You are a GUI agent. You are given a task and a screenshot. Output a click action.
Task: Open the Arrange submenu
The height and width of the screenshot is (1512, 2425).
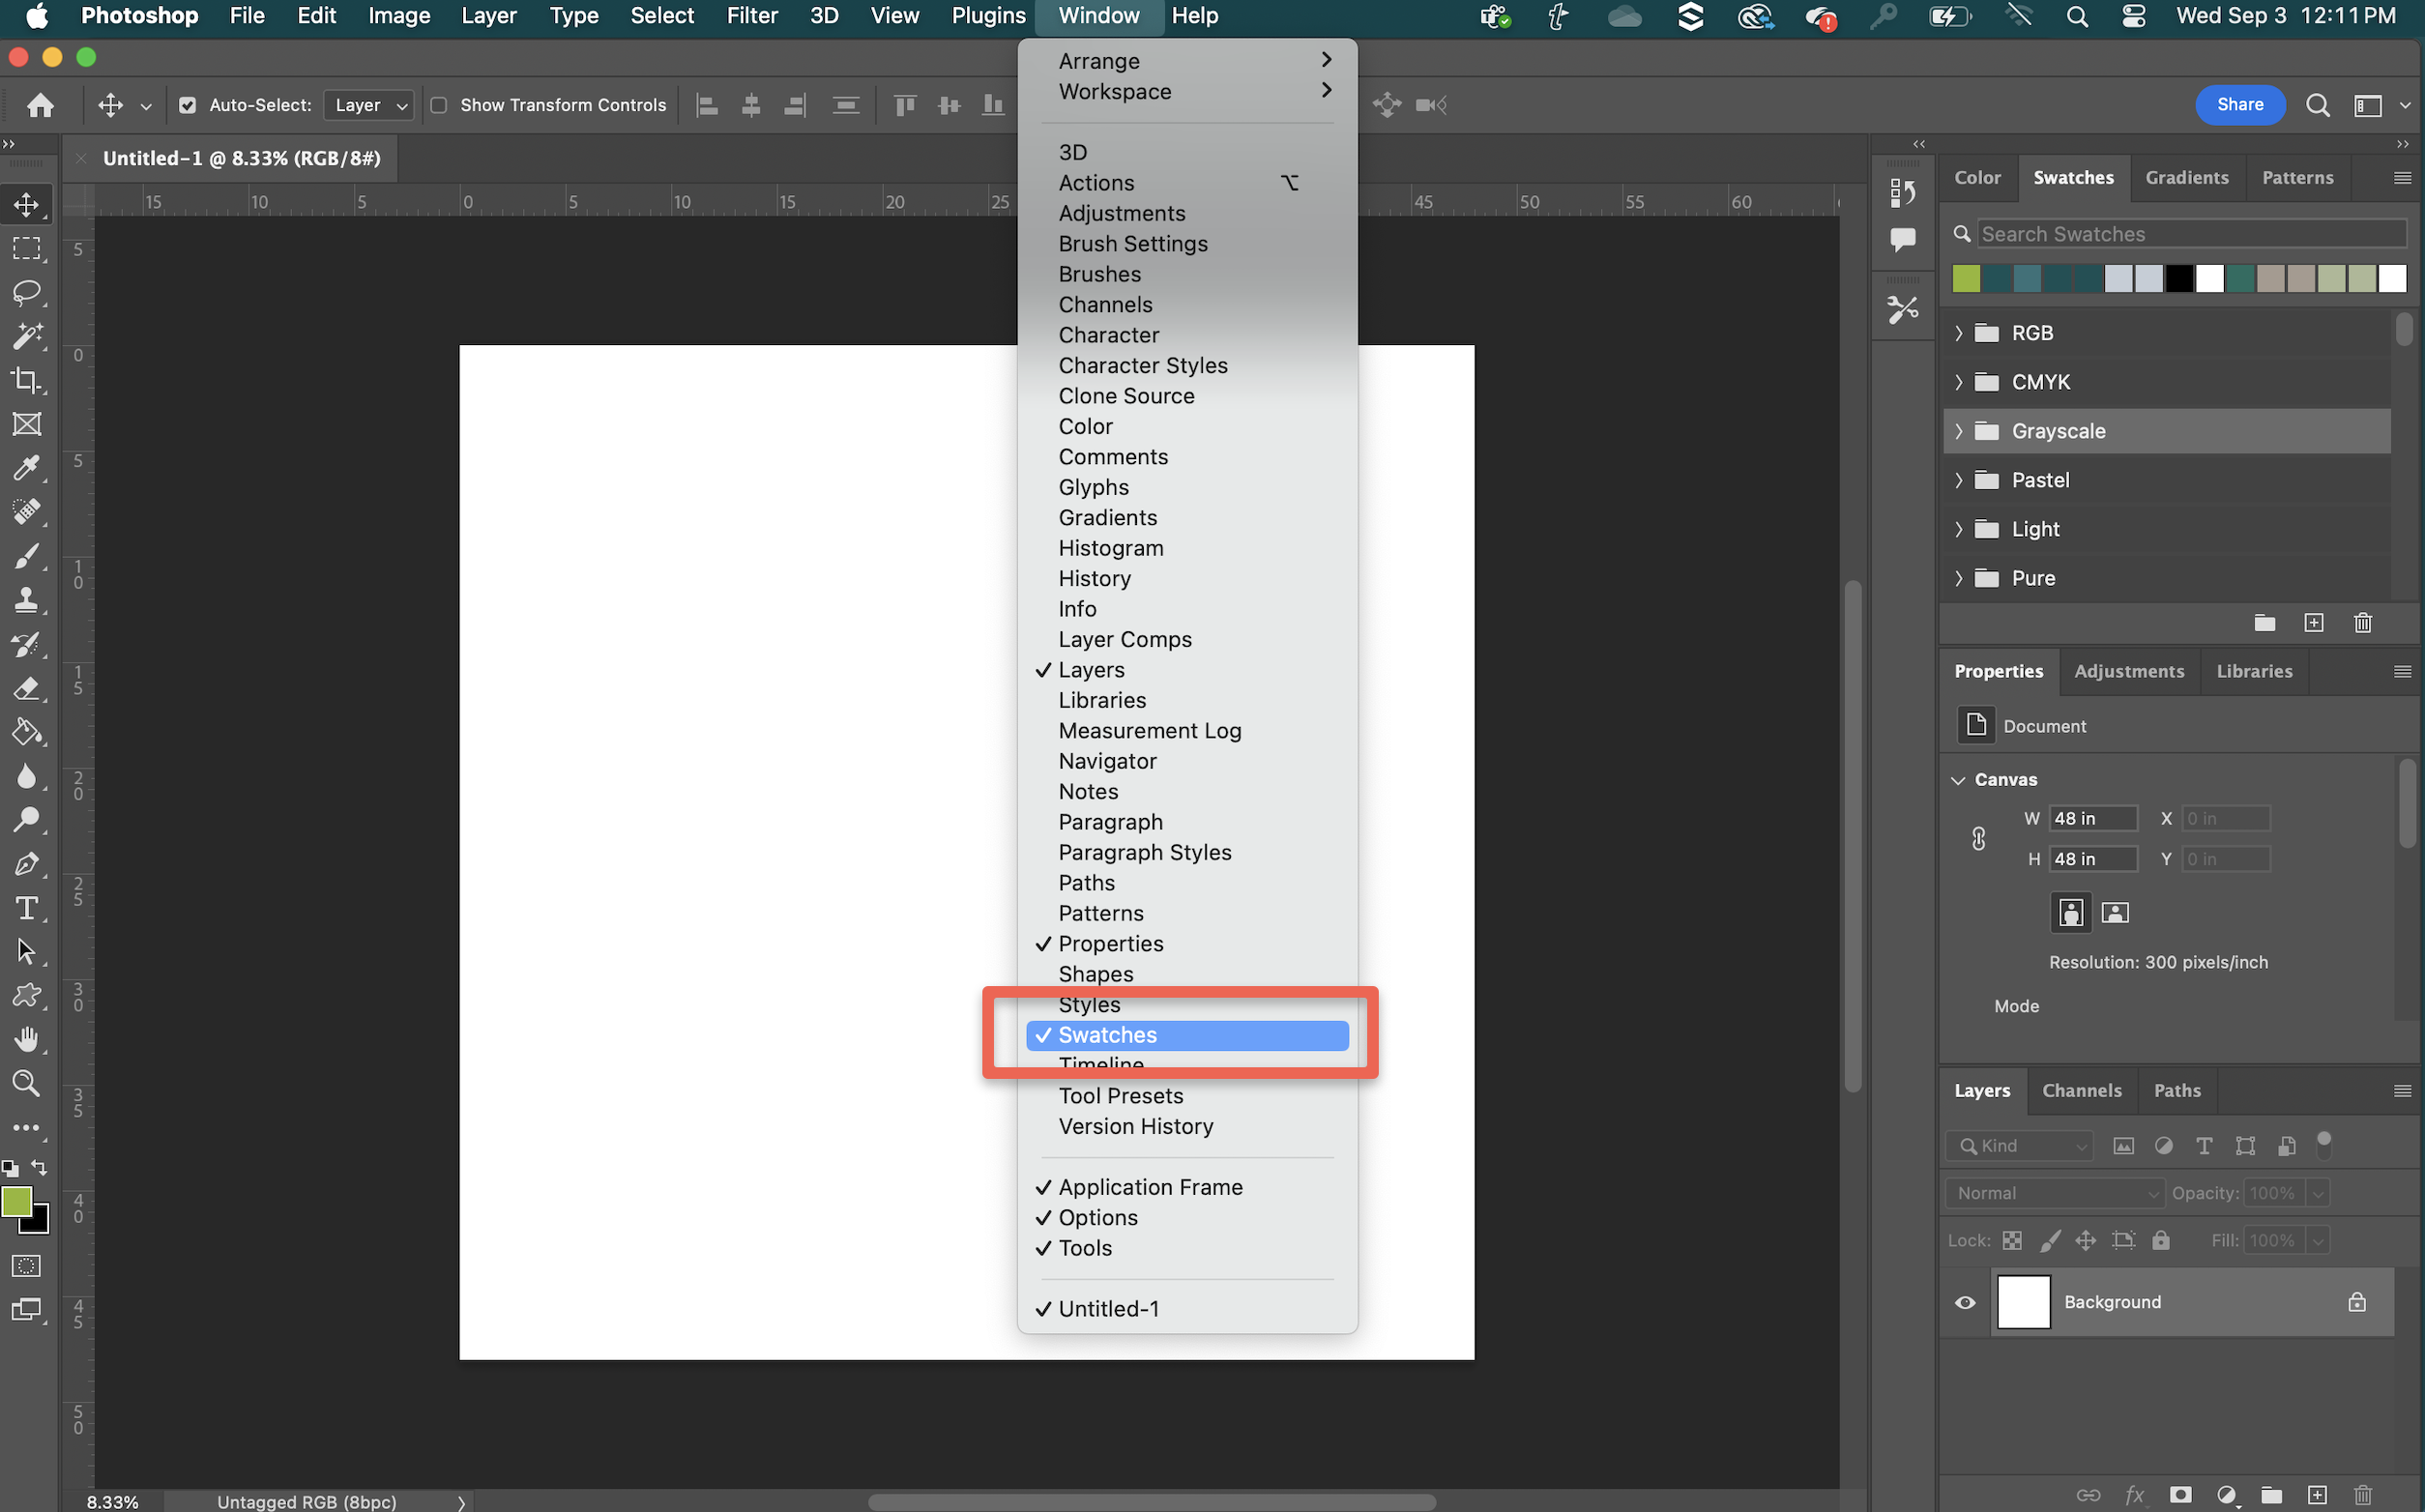point(1187,61)
